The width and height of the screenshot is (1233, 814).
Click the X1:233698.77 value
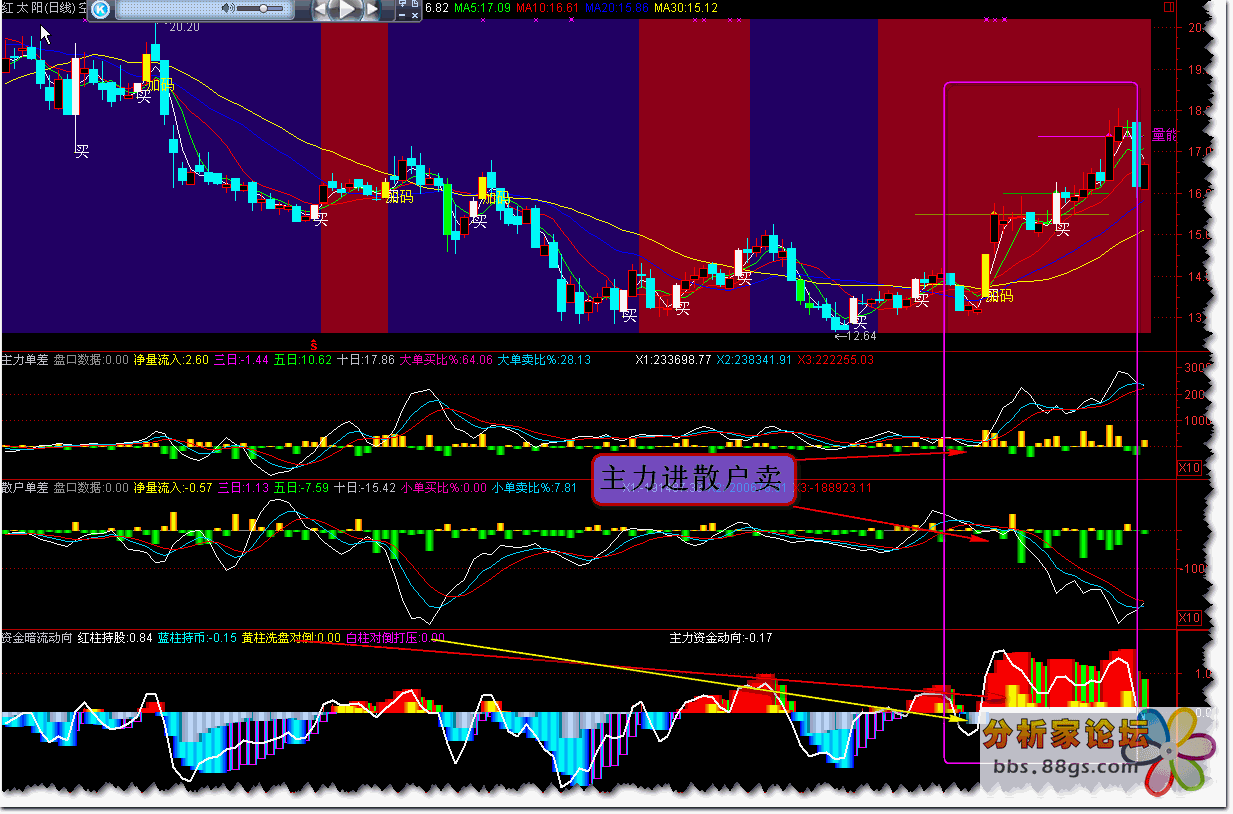click(674, 360)
